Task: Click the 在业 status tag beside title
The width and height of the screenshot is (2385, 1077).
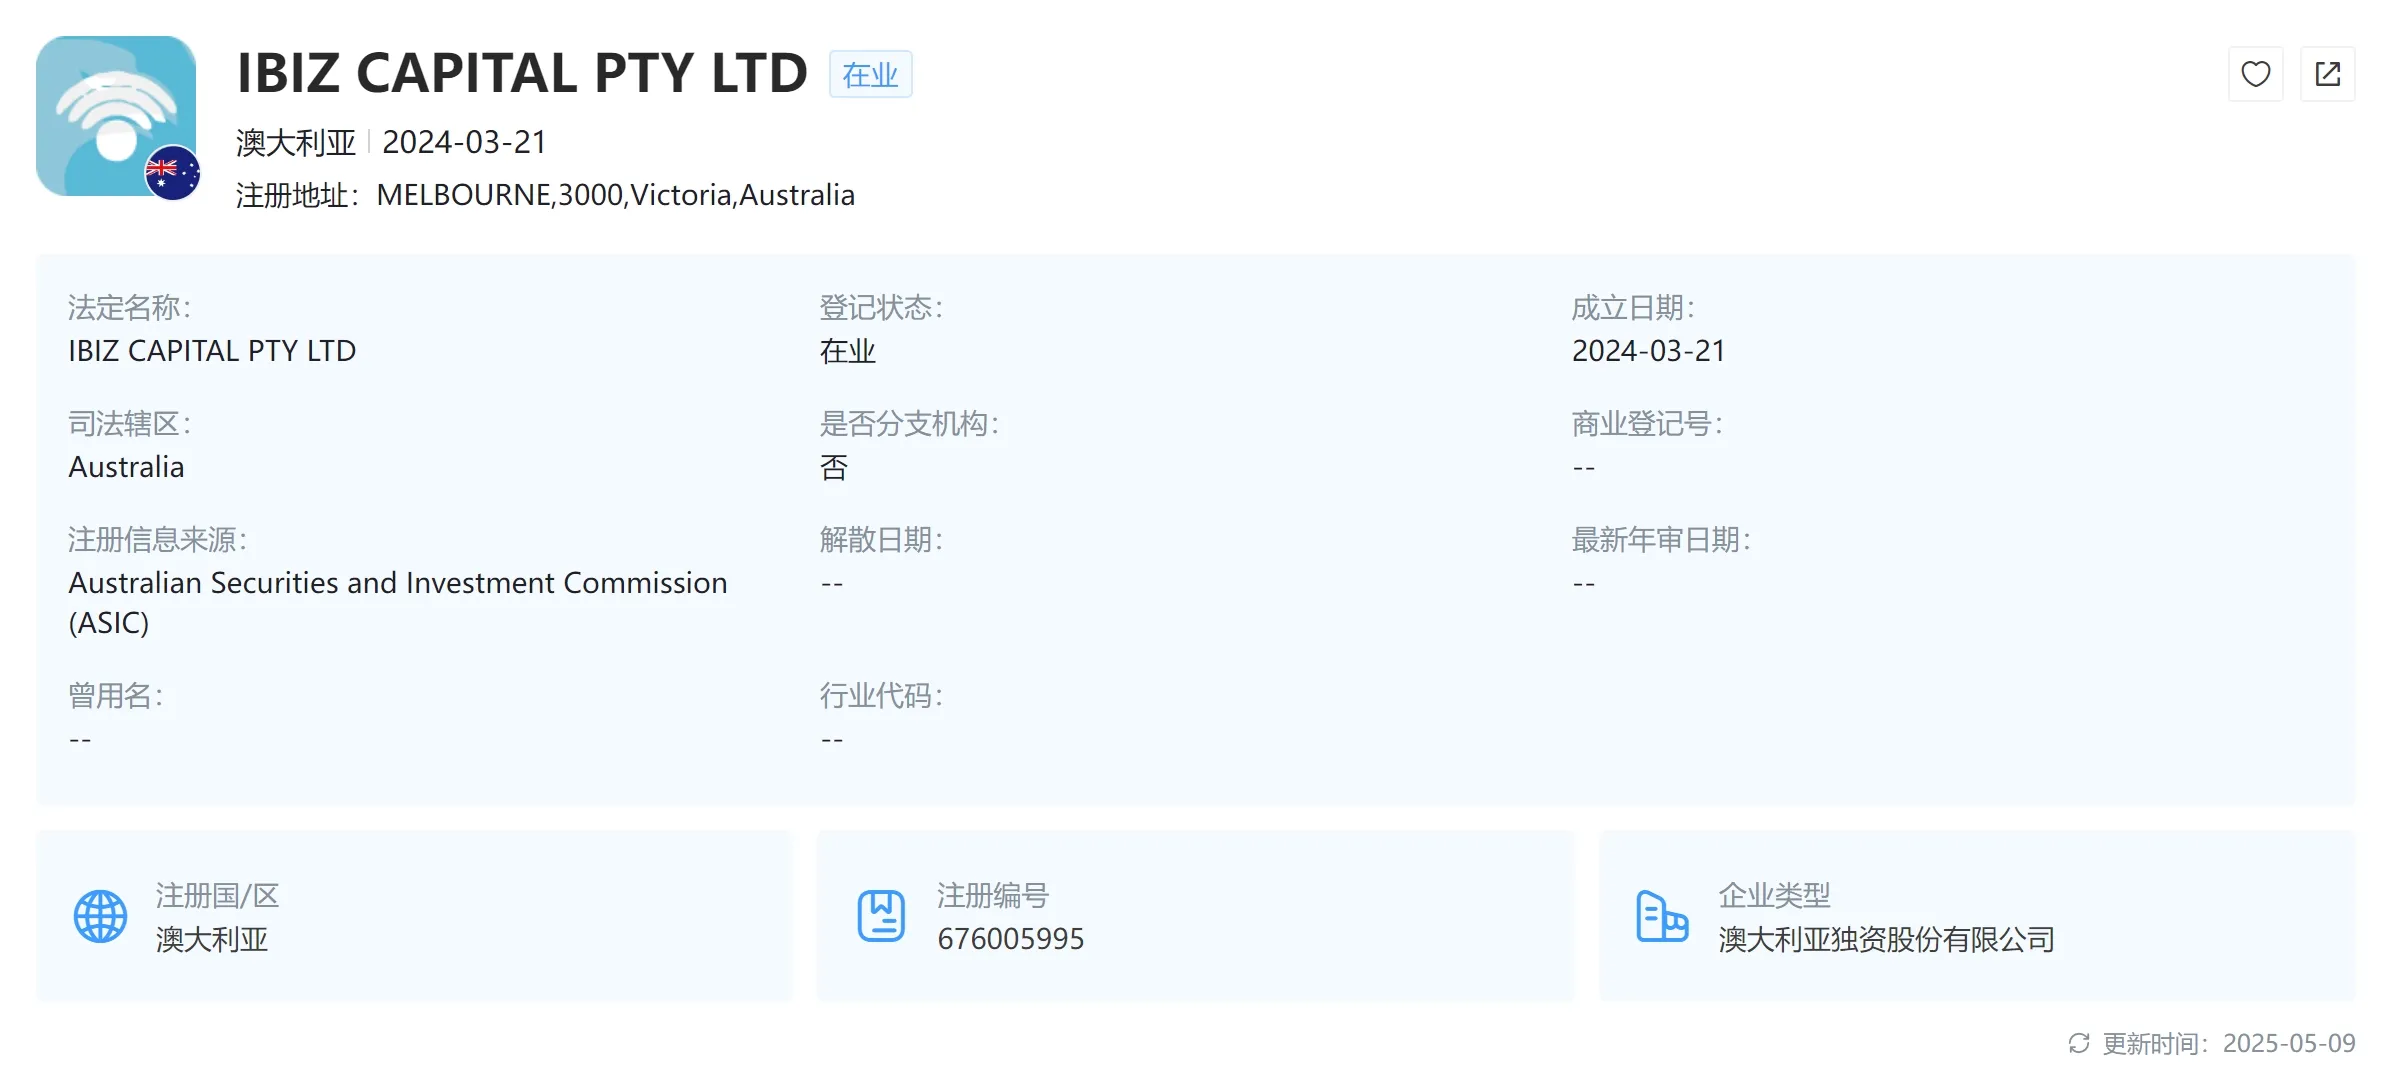Action: click(x=870, y=74)
